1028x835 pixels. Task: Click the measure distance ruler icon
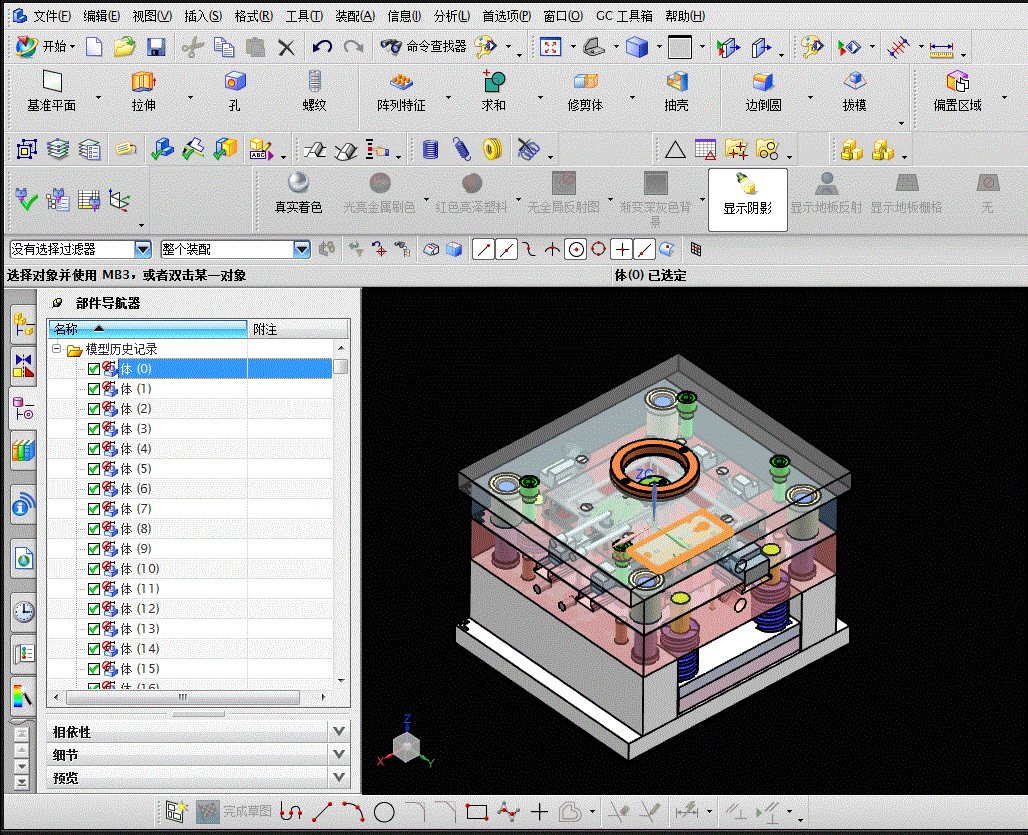941,48
